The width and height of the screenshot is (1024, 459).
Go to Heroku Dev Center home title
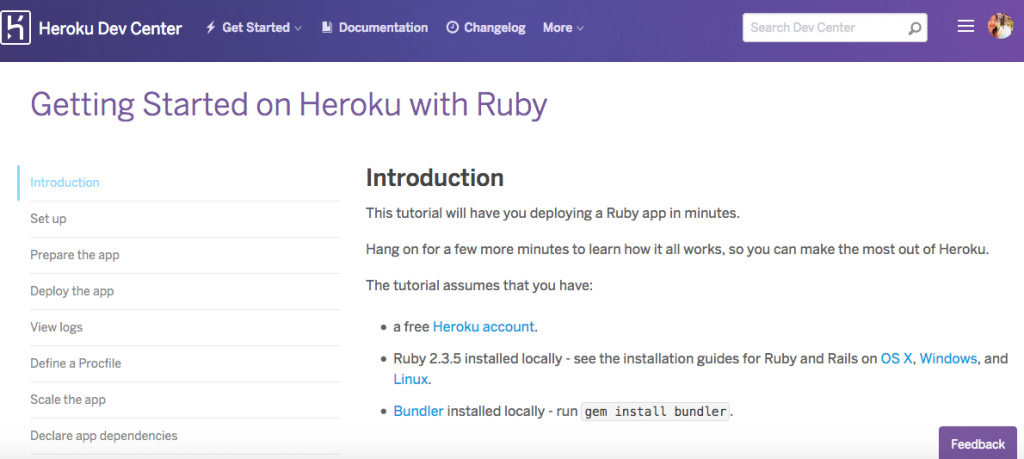pyautogui.click(x=110, y=28)
